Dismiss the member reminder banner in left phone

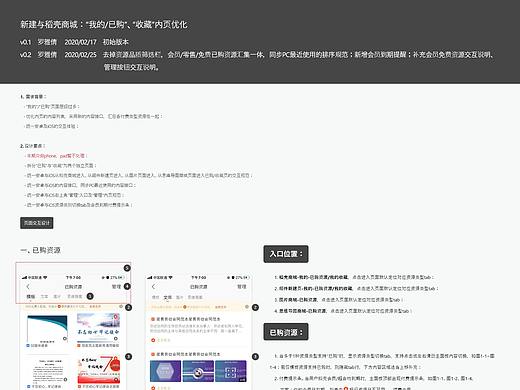121,306
